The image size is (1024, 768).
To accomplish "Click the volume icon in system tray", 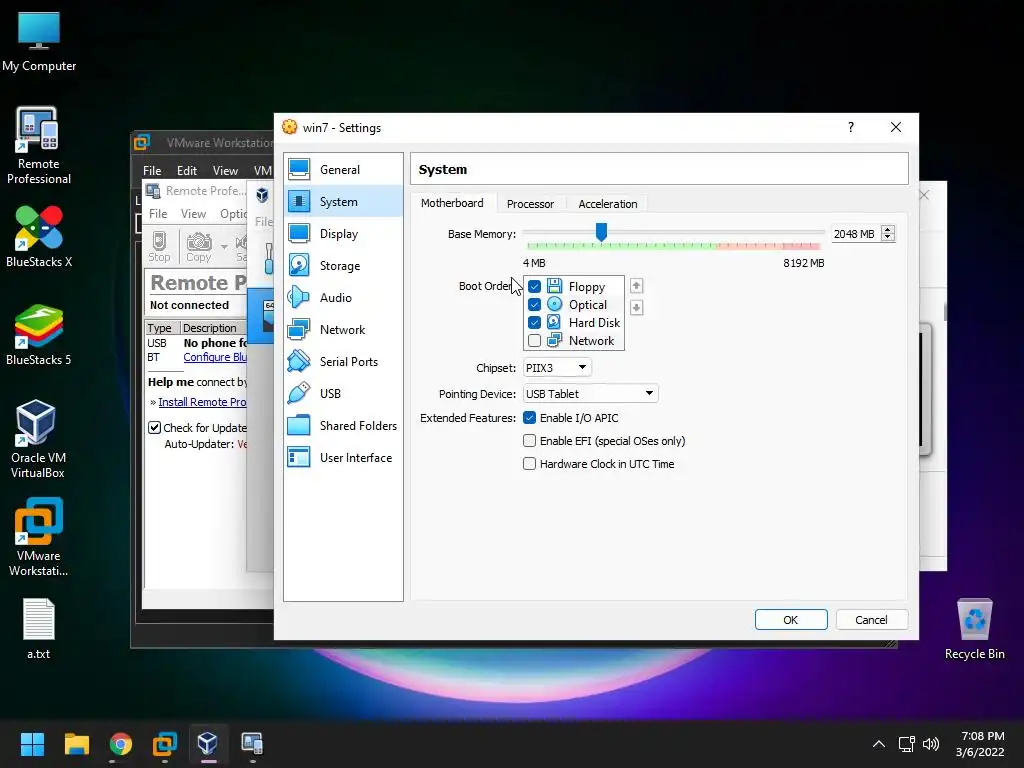I will point(931,744).
